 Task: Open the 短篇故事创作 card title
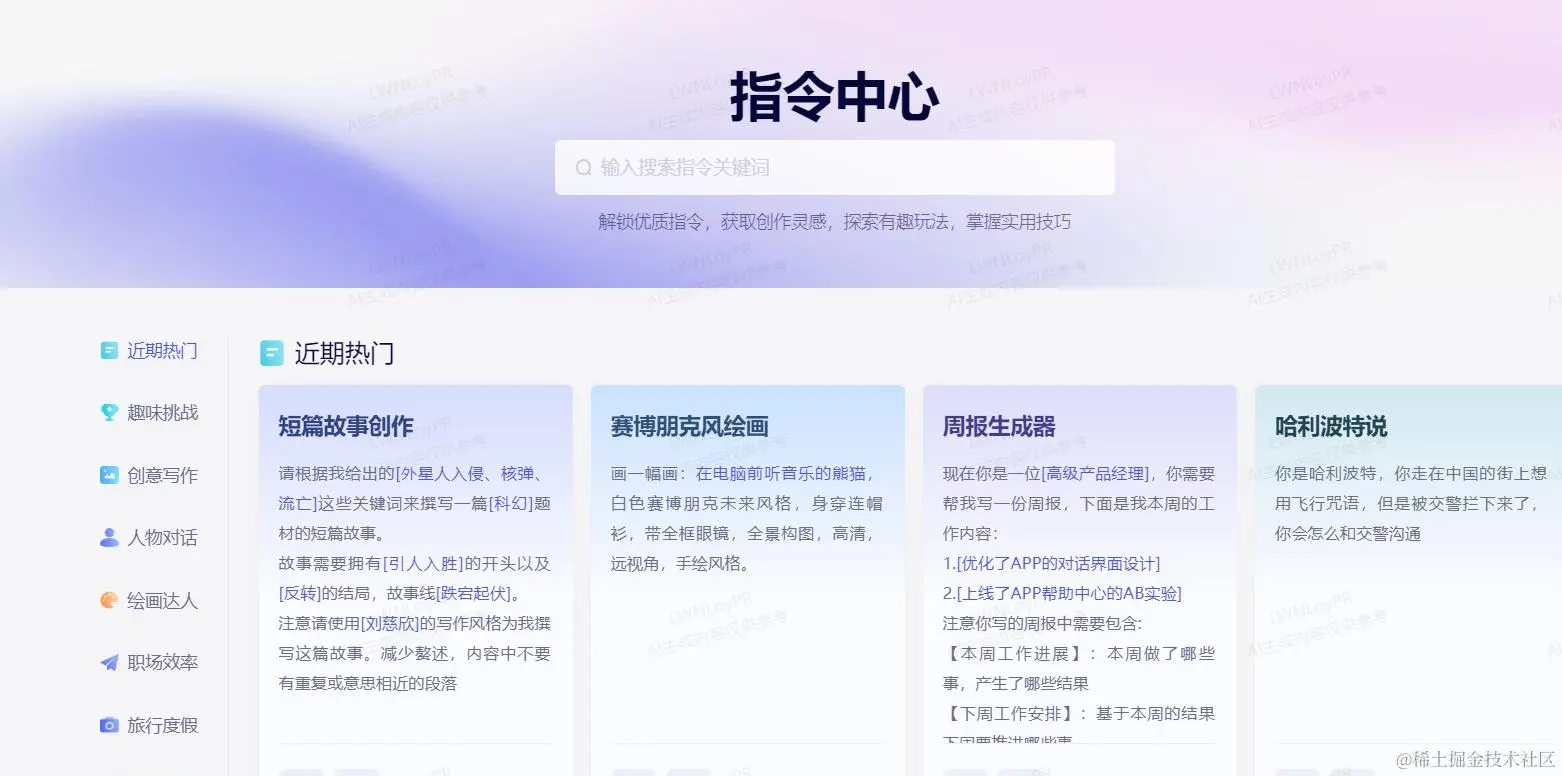pyautogui.click(x=346, y=426)
